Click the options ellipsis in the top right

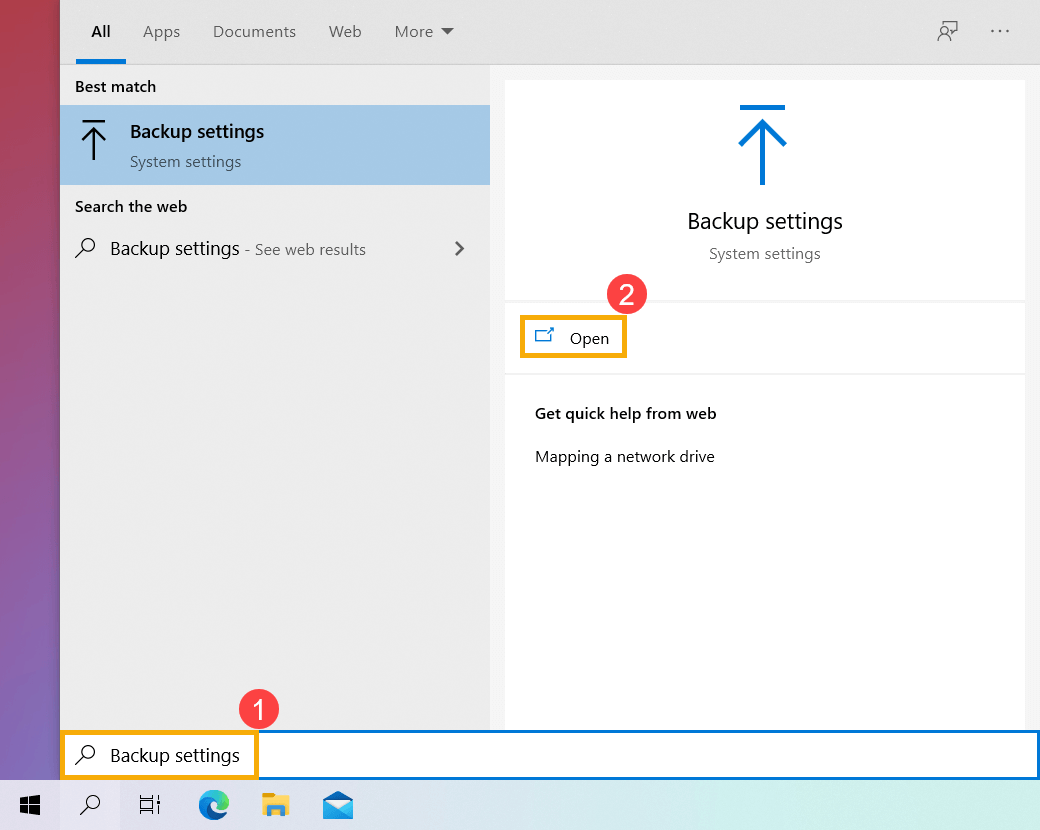click(x=1000, y=31)
